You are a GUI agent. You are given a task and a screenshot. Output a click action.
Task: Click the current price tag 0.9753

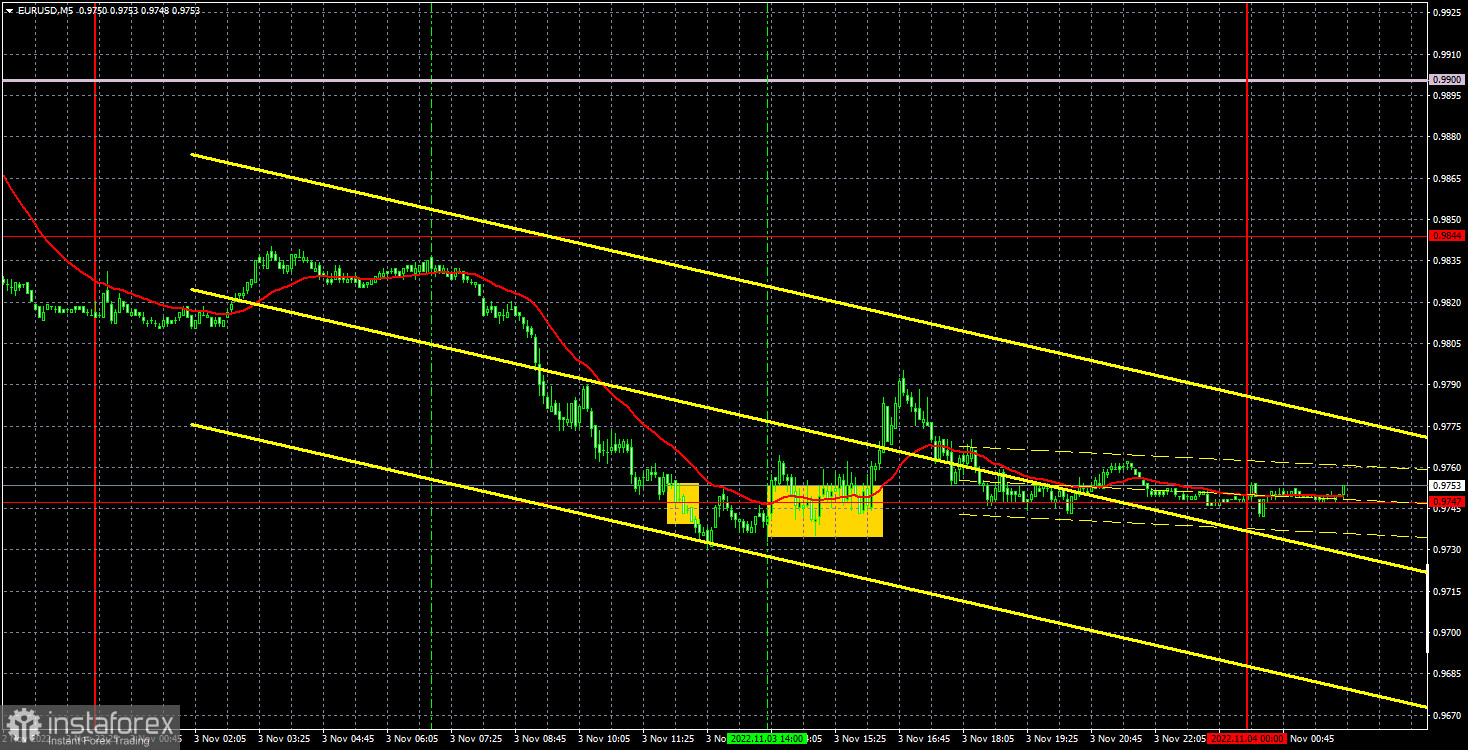pos(1447,486)
